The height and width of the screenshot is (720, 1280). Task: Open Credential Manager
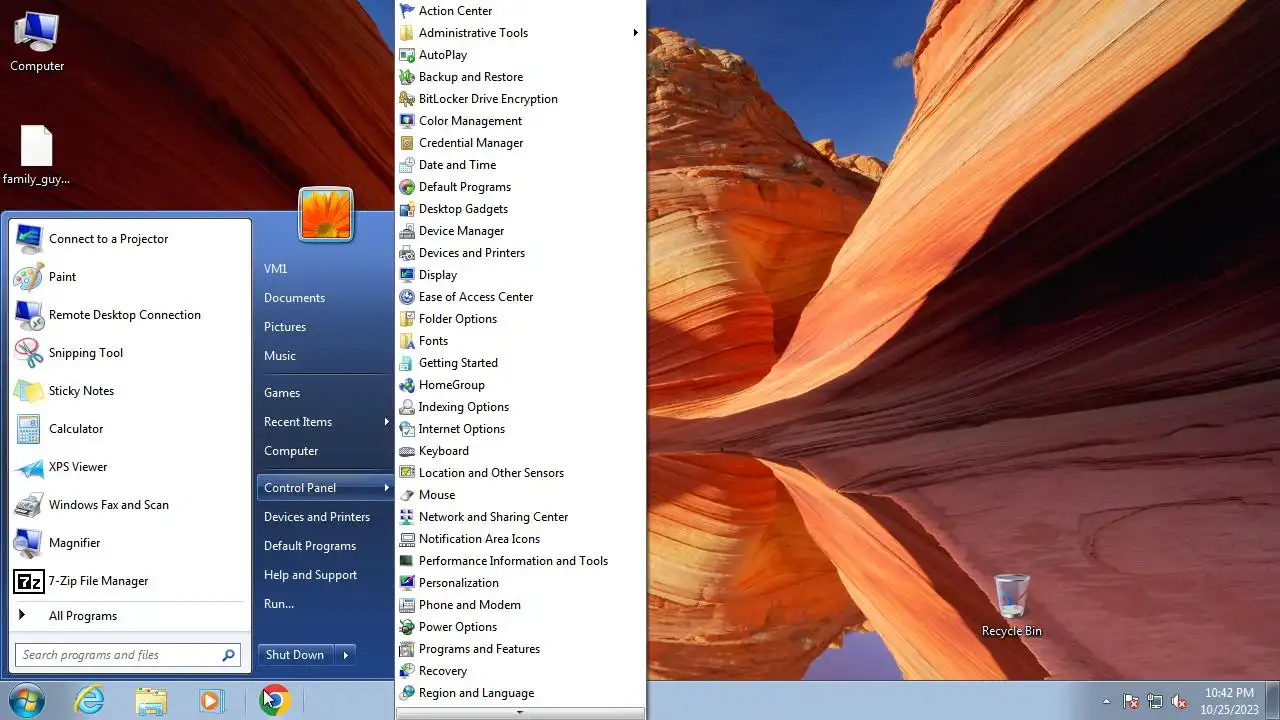pyautogui.click(x=520, y=143)
